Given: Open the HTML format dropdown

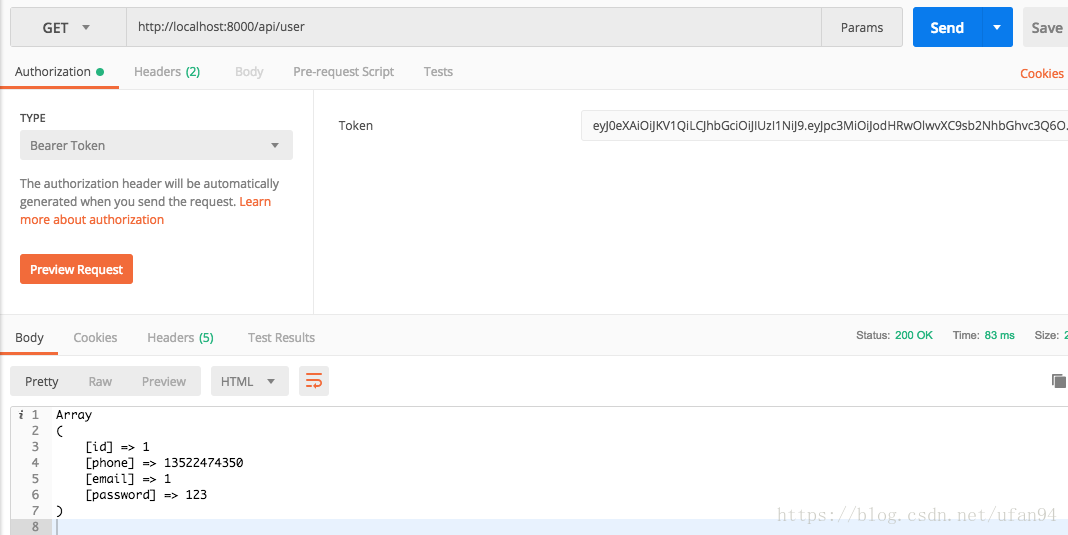Looking at the screenshot, I should [x=249, y=381].
